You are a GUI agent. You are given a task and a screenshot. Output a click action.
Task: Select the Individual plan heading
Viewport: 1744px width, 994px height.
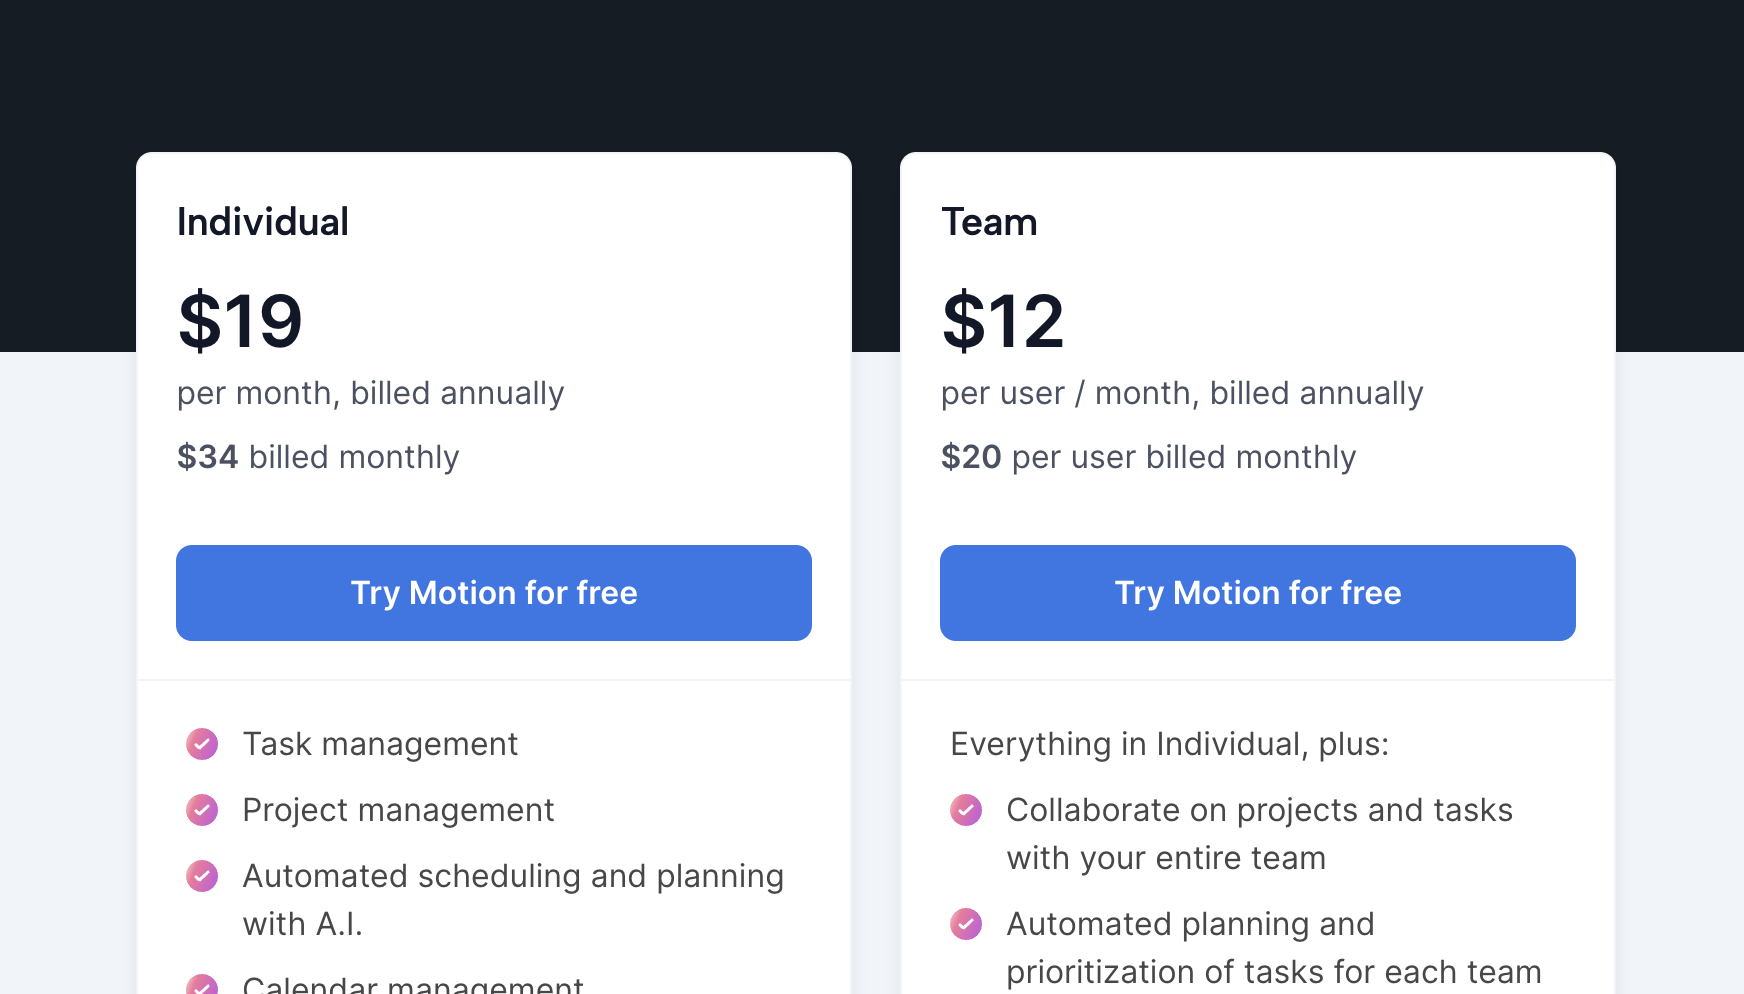tap(262, 222)
